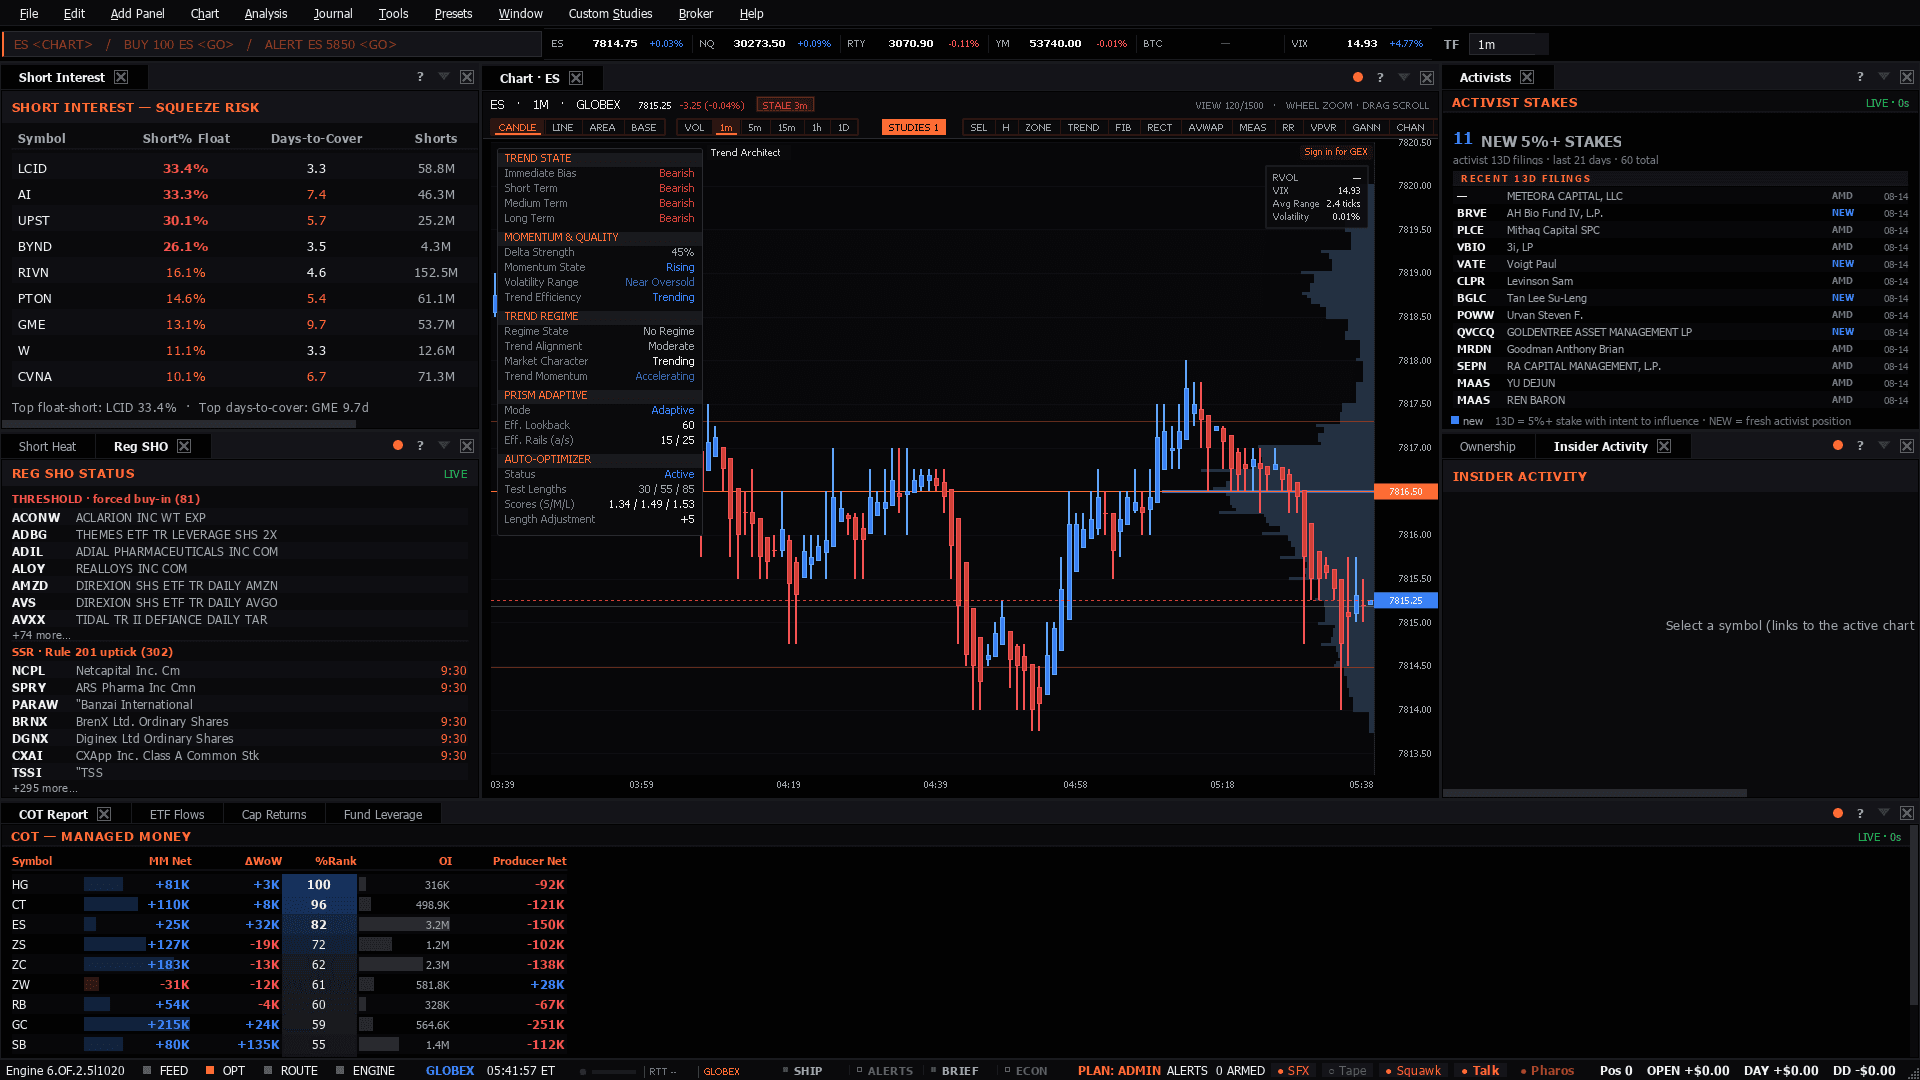Expand the Insider Activity panel dropdown arrow

[x=1884, y=446]
